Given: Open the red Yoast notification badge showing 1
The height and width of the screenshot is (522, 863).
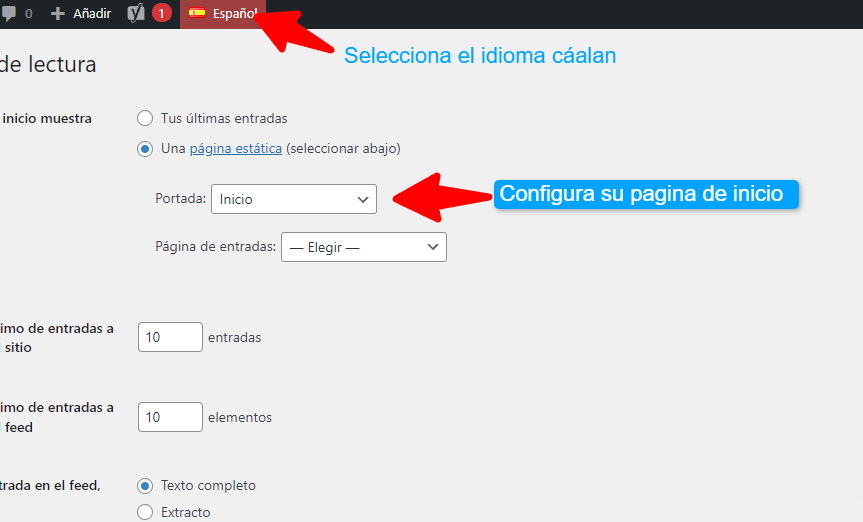Looking at the screenshot, I should tap(161, 13).
